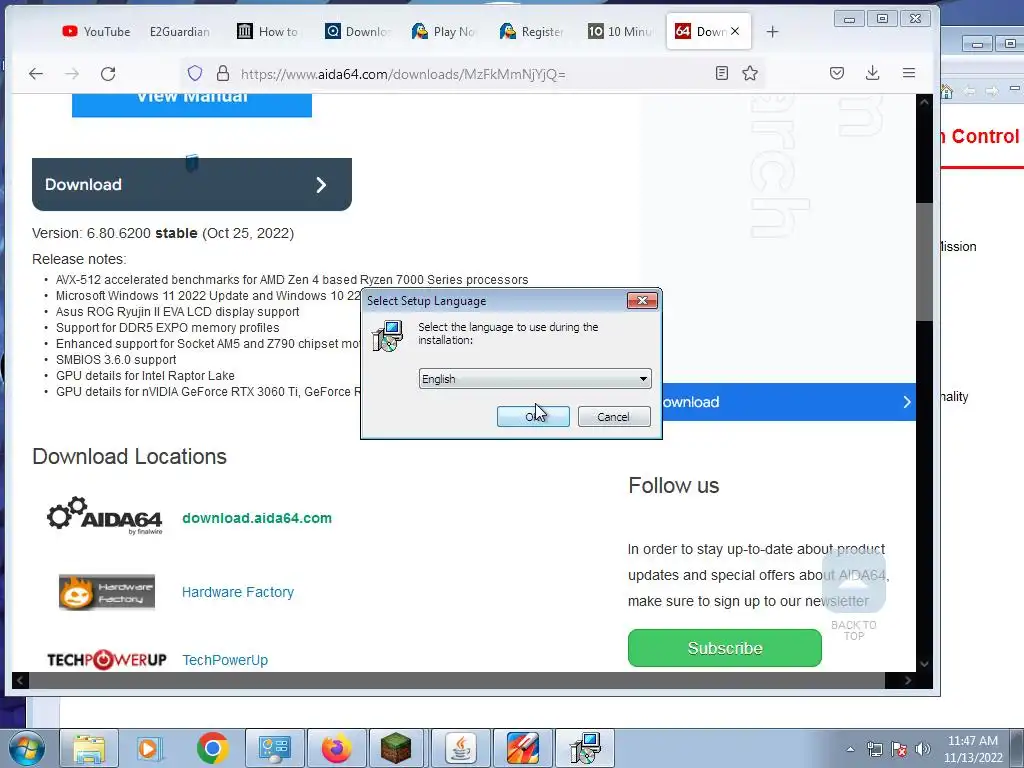Click the taskbar clock showing 11:47 AM

(x=973, y=749)
